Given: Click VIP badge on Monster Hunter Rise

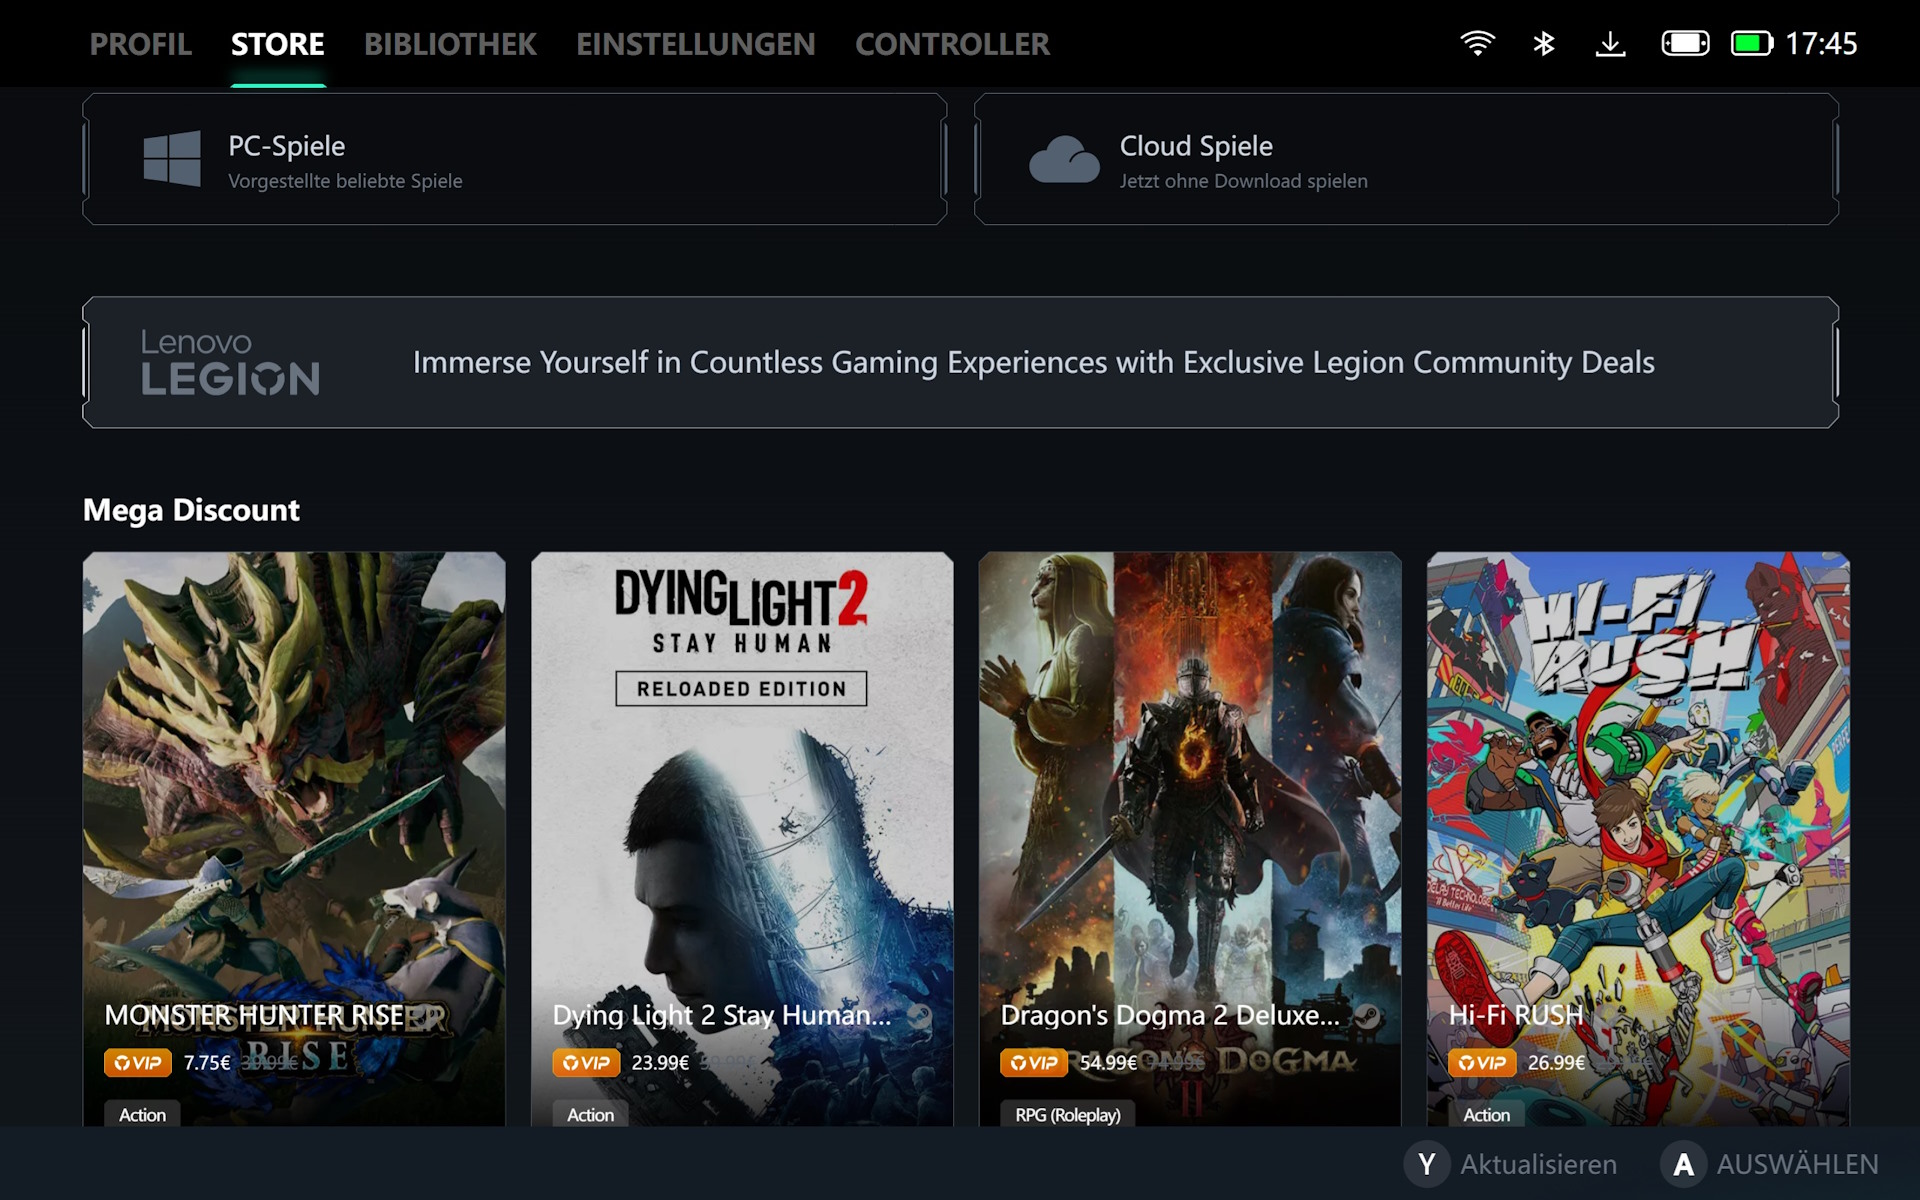Looking at the screenshot, I should coord(138,1062).
